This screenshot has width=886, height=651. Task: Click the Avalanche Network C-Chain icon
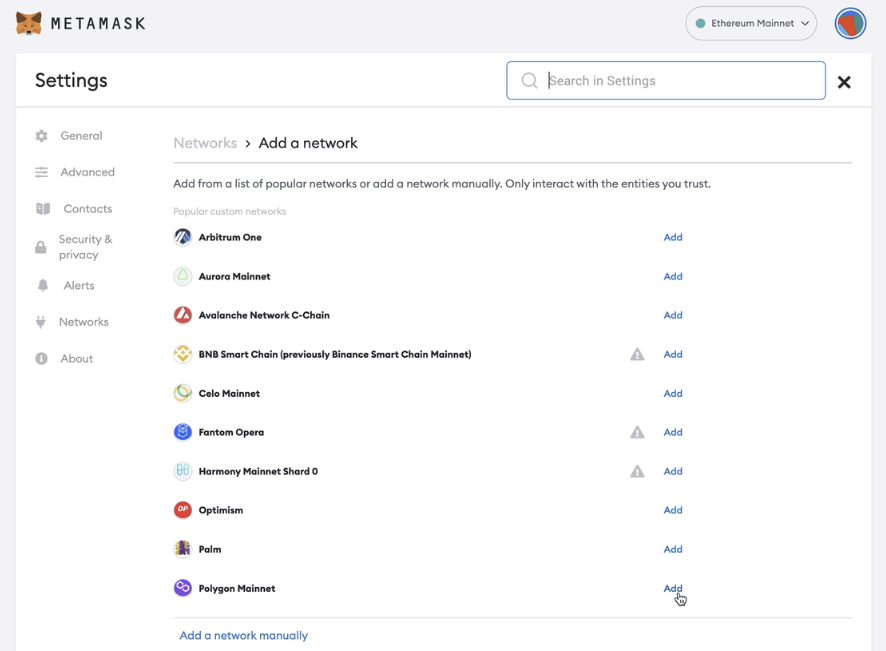coord(183,315)
